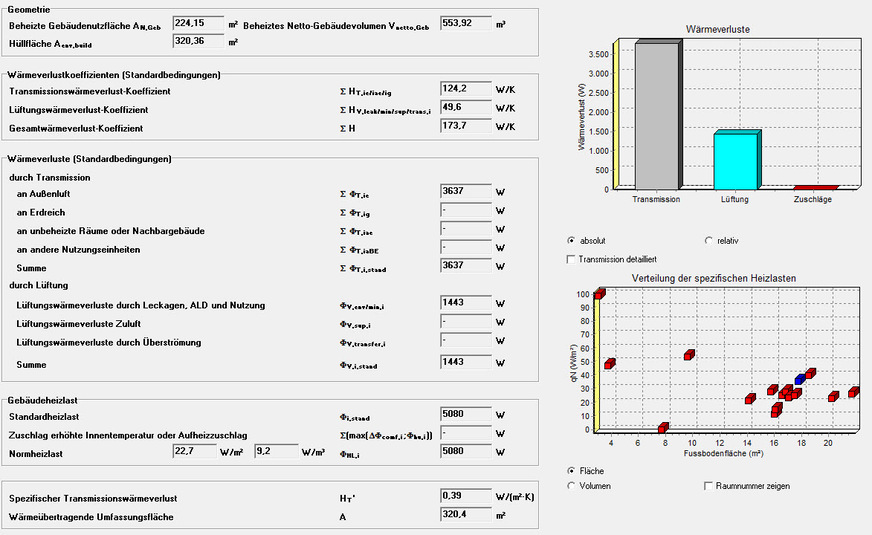This screenshot has width=872, height=535.
Task: Click the Hüllfläche value field 320,36
Action: [x=197, y=42]
